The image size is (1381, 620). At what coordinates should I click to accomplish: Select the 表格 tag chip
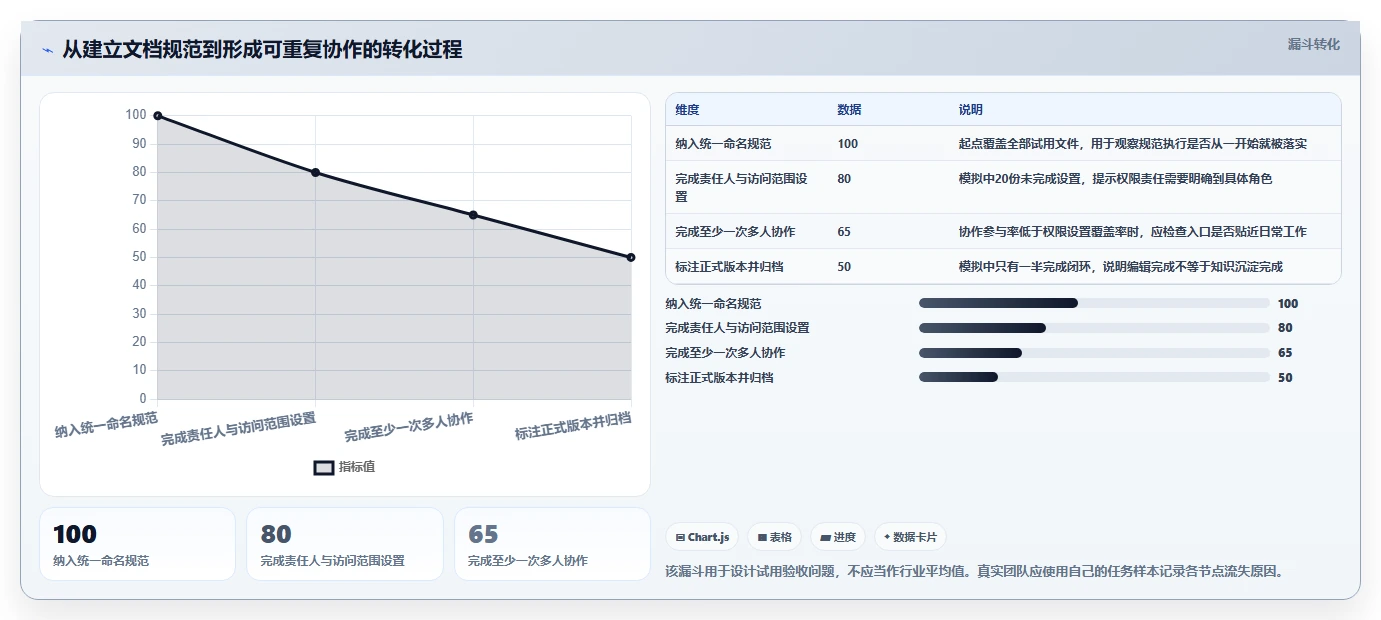pyautogui.click(x=775, y=537)
